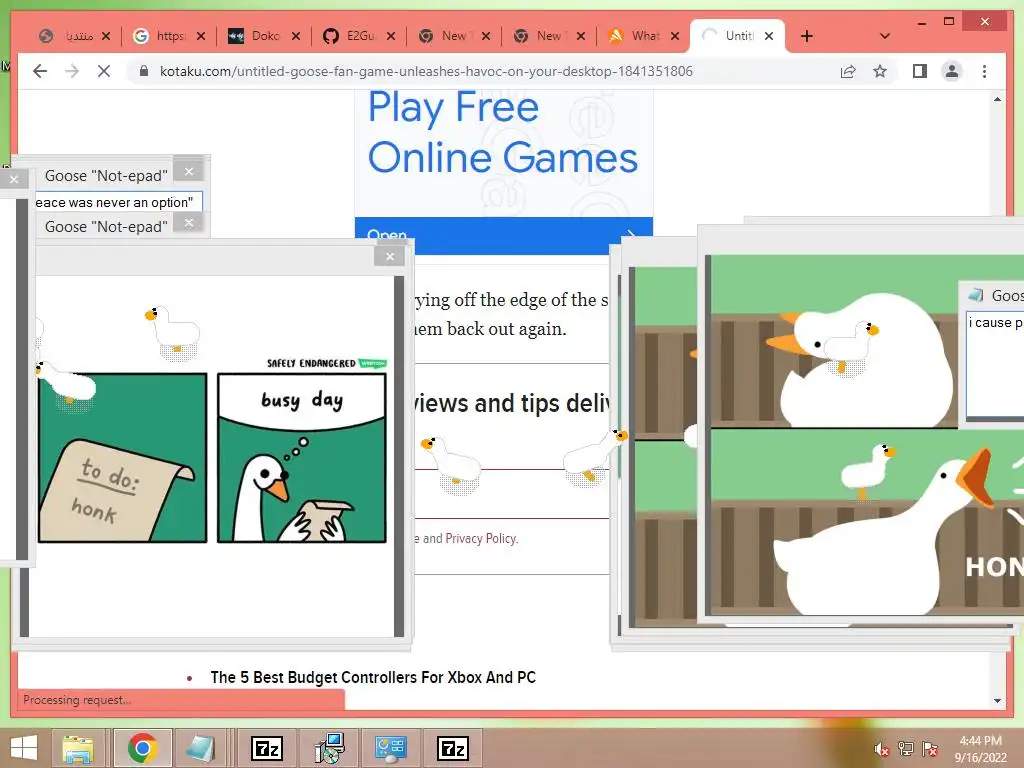Screen dimensions: 1024x768
Task: Open the Chrome side panel
Action: 920,71
